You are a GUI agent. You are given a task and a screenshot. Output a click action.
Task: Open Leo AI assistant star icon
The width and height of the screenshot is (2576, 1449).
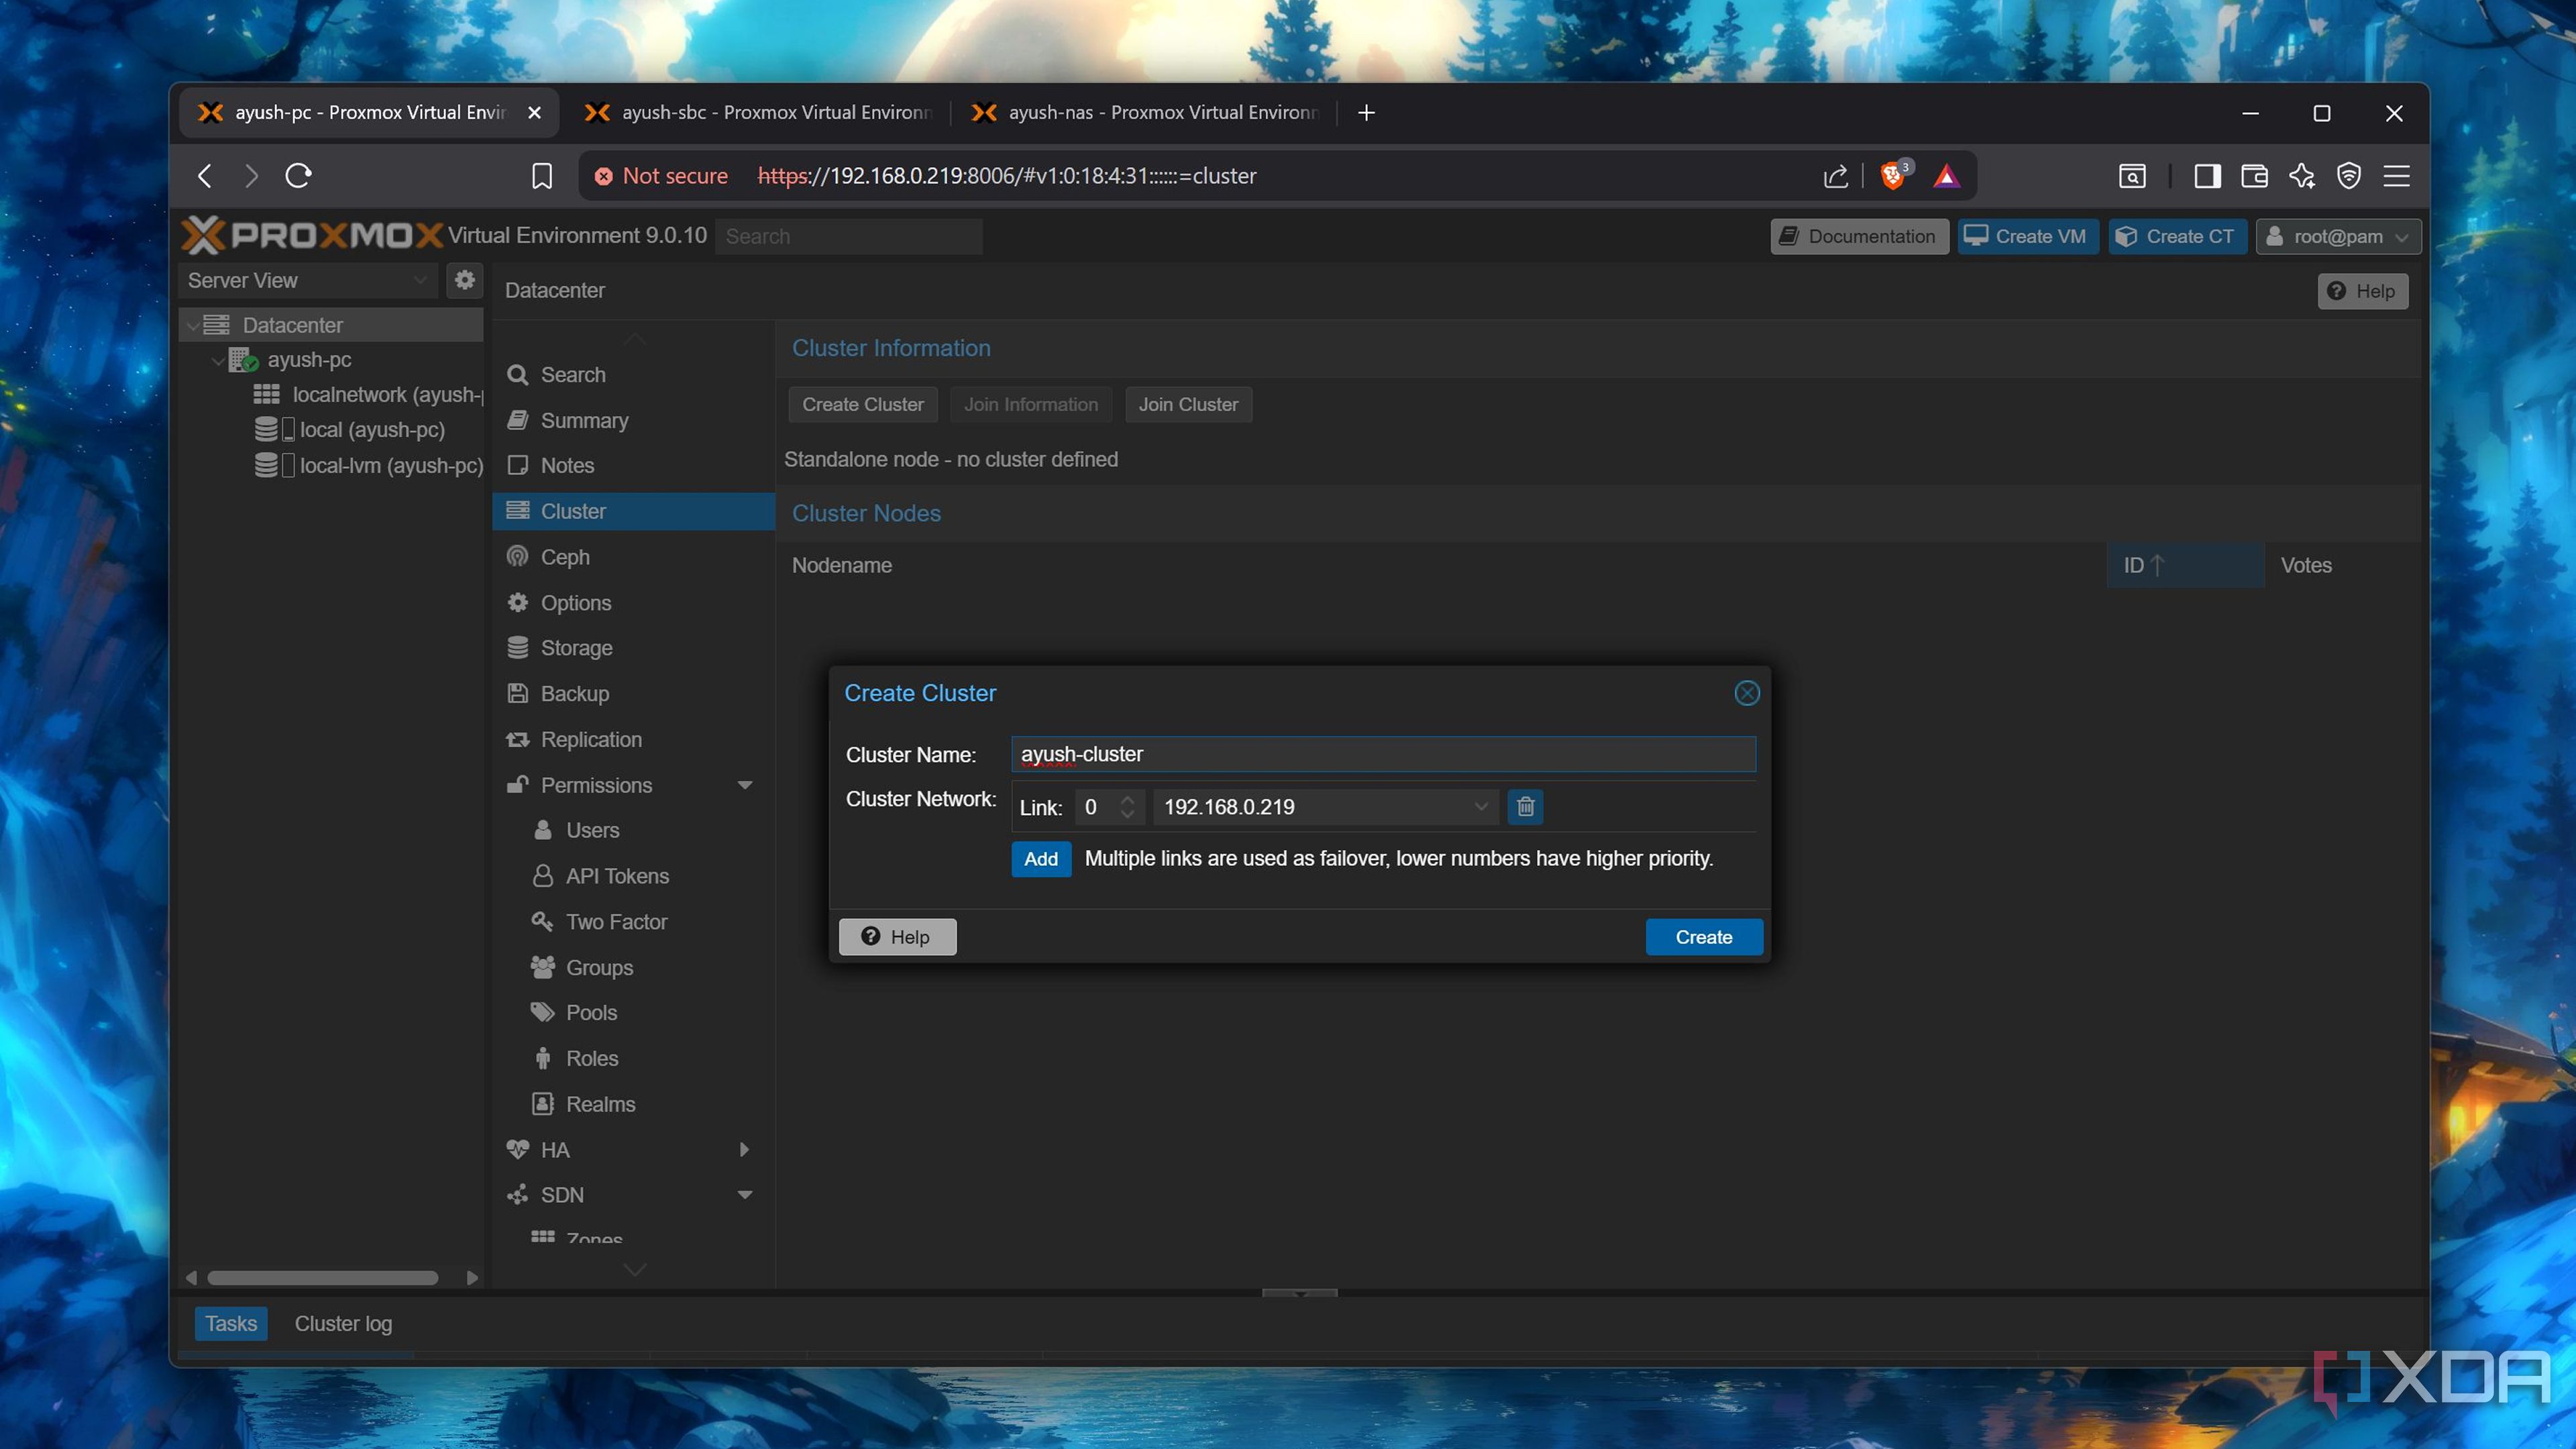2301,176
